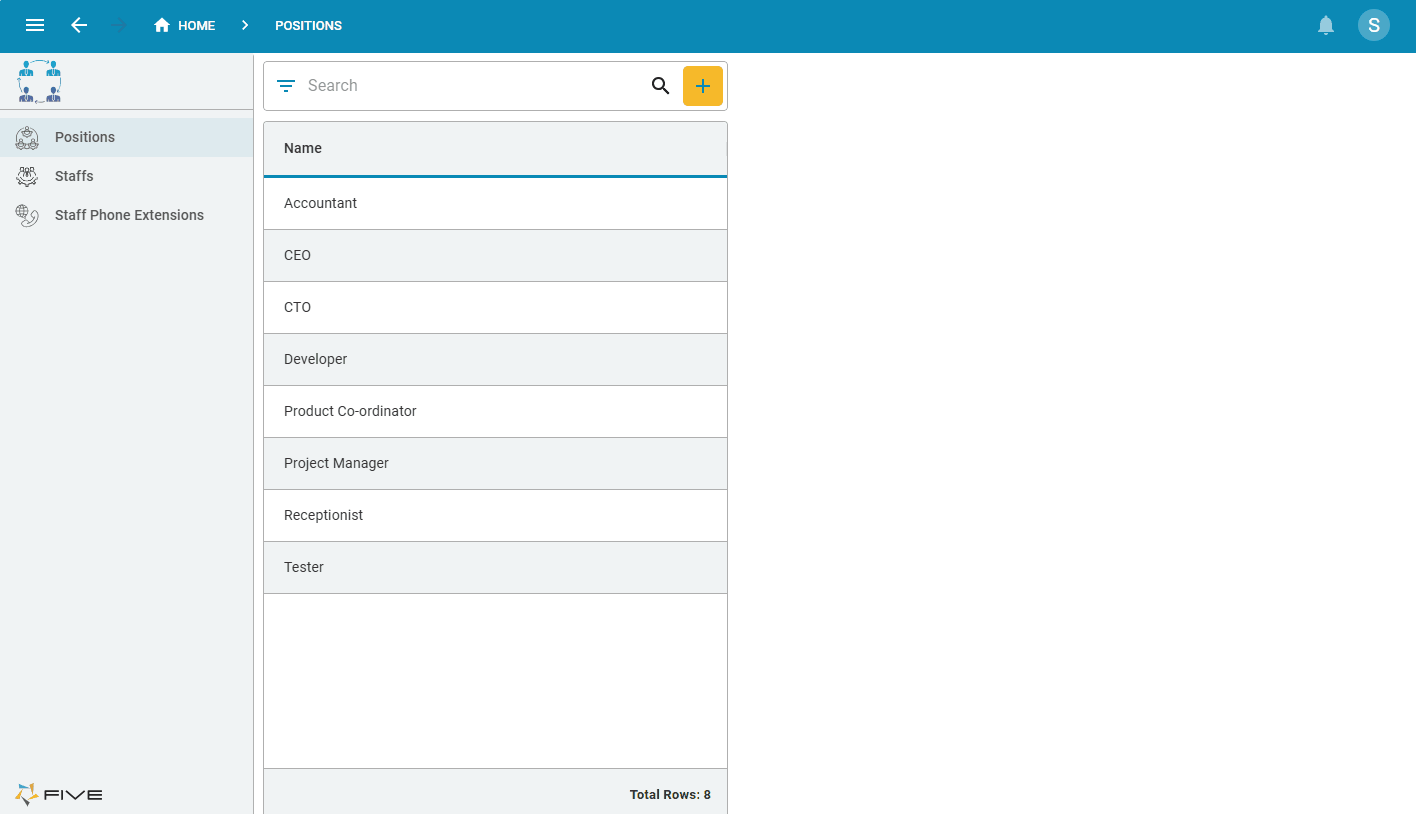Click the POSITIONS breadcrumb label

pyautogui.click(x=308, y=25)
